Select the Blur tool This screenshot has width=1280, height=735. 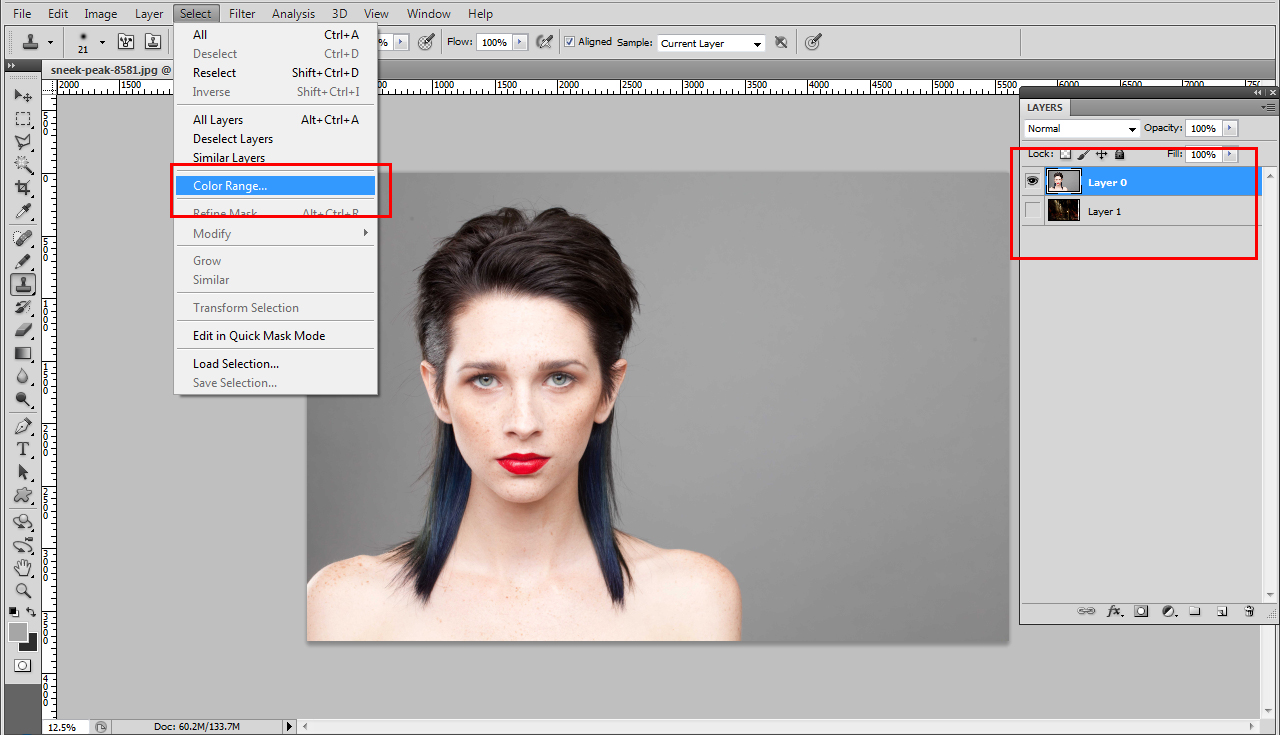(x=22, y=376)
